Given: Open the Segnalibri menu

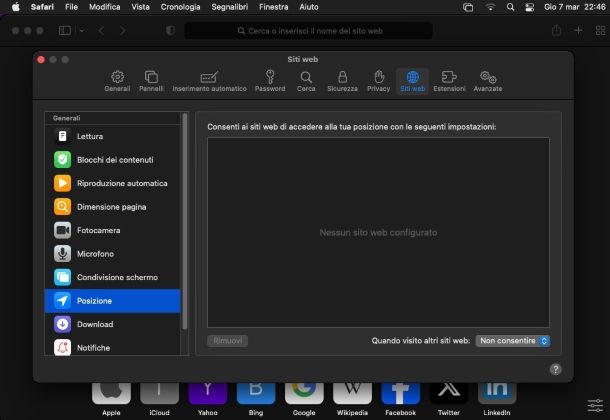Looking at the screenshot, I should click(x=229, y=7).
